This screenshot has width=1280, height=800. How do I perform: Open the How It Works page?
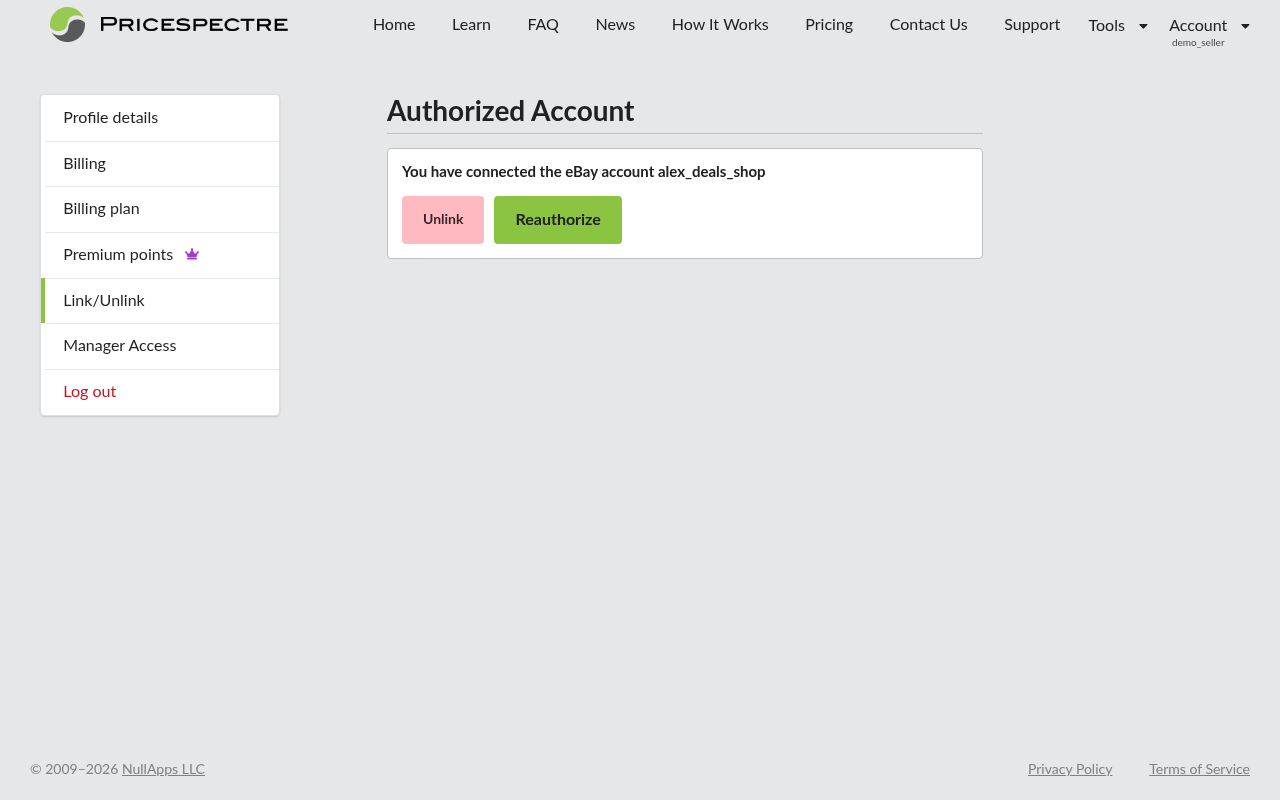pos(720,24)
